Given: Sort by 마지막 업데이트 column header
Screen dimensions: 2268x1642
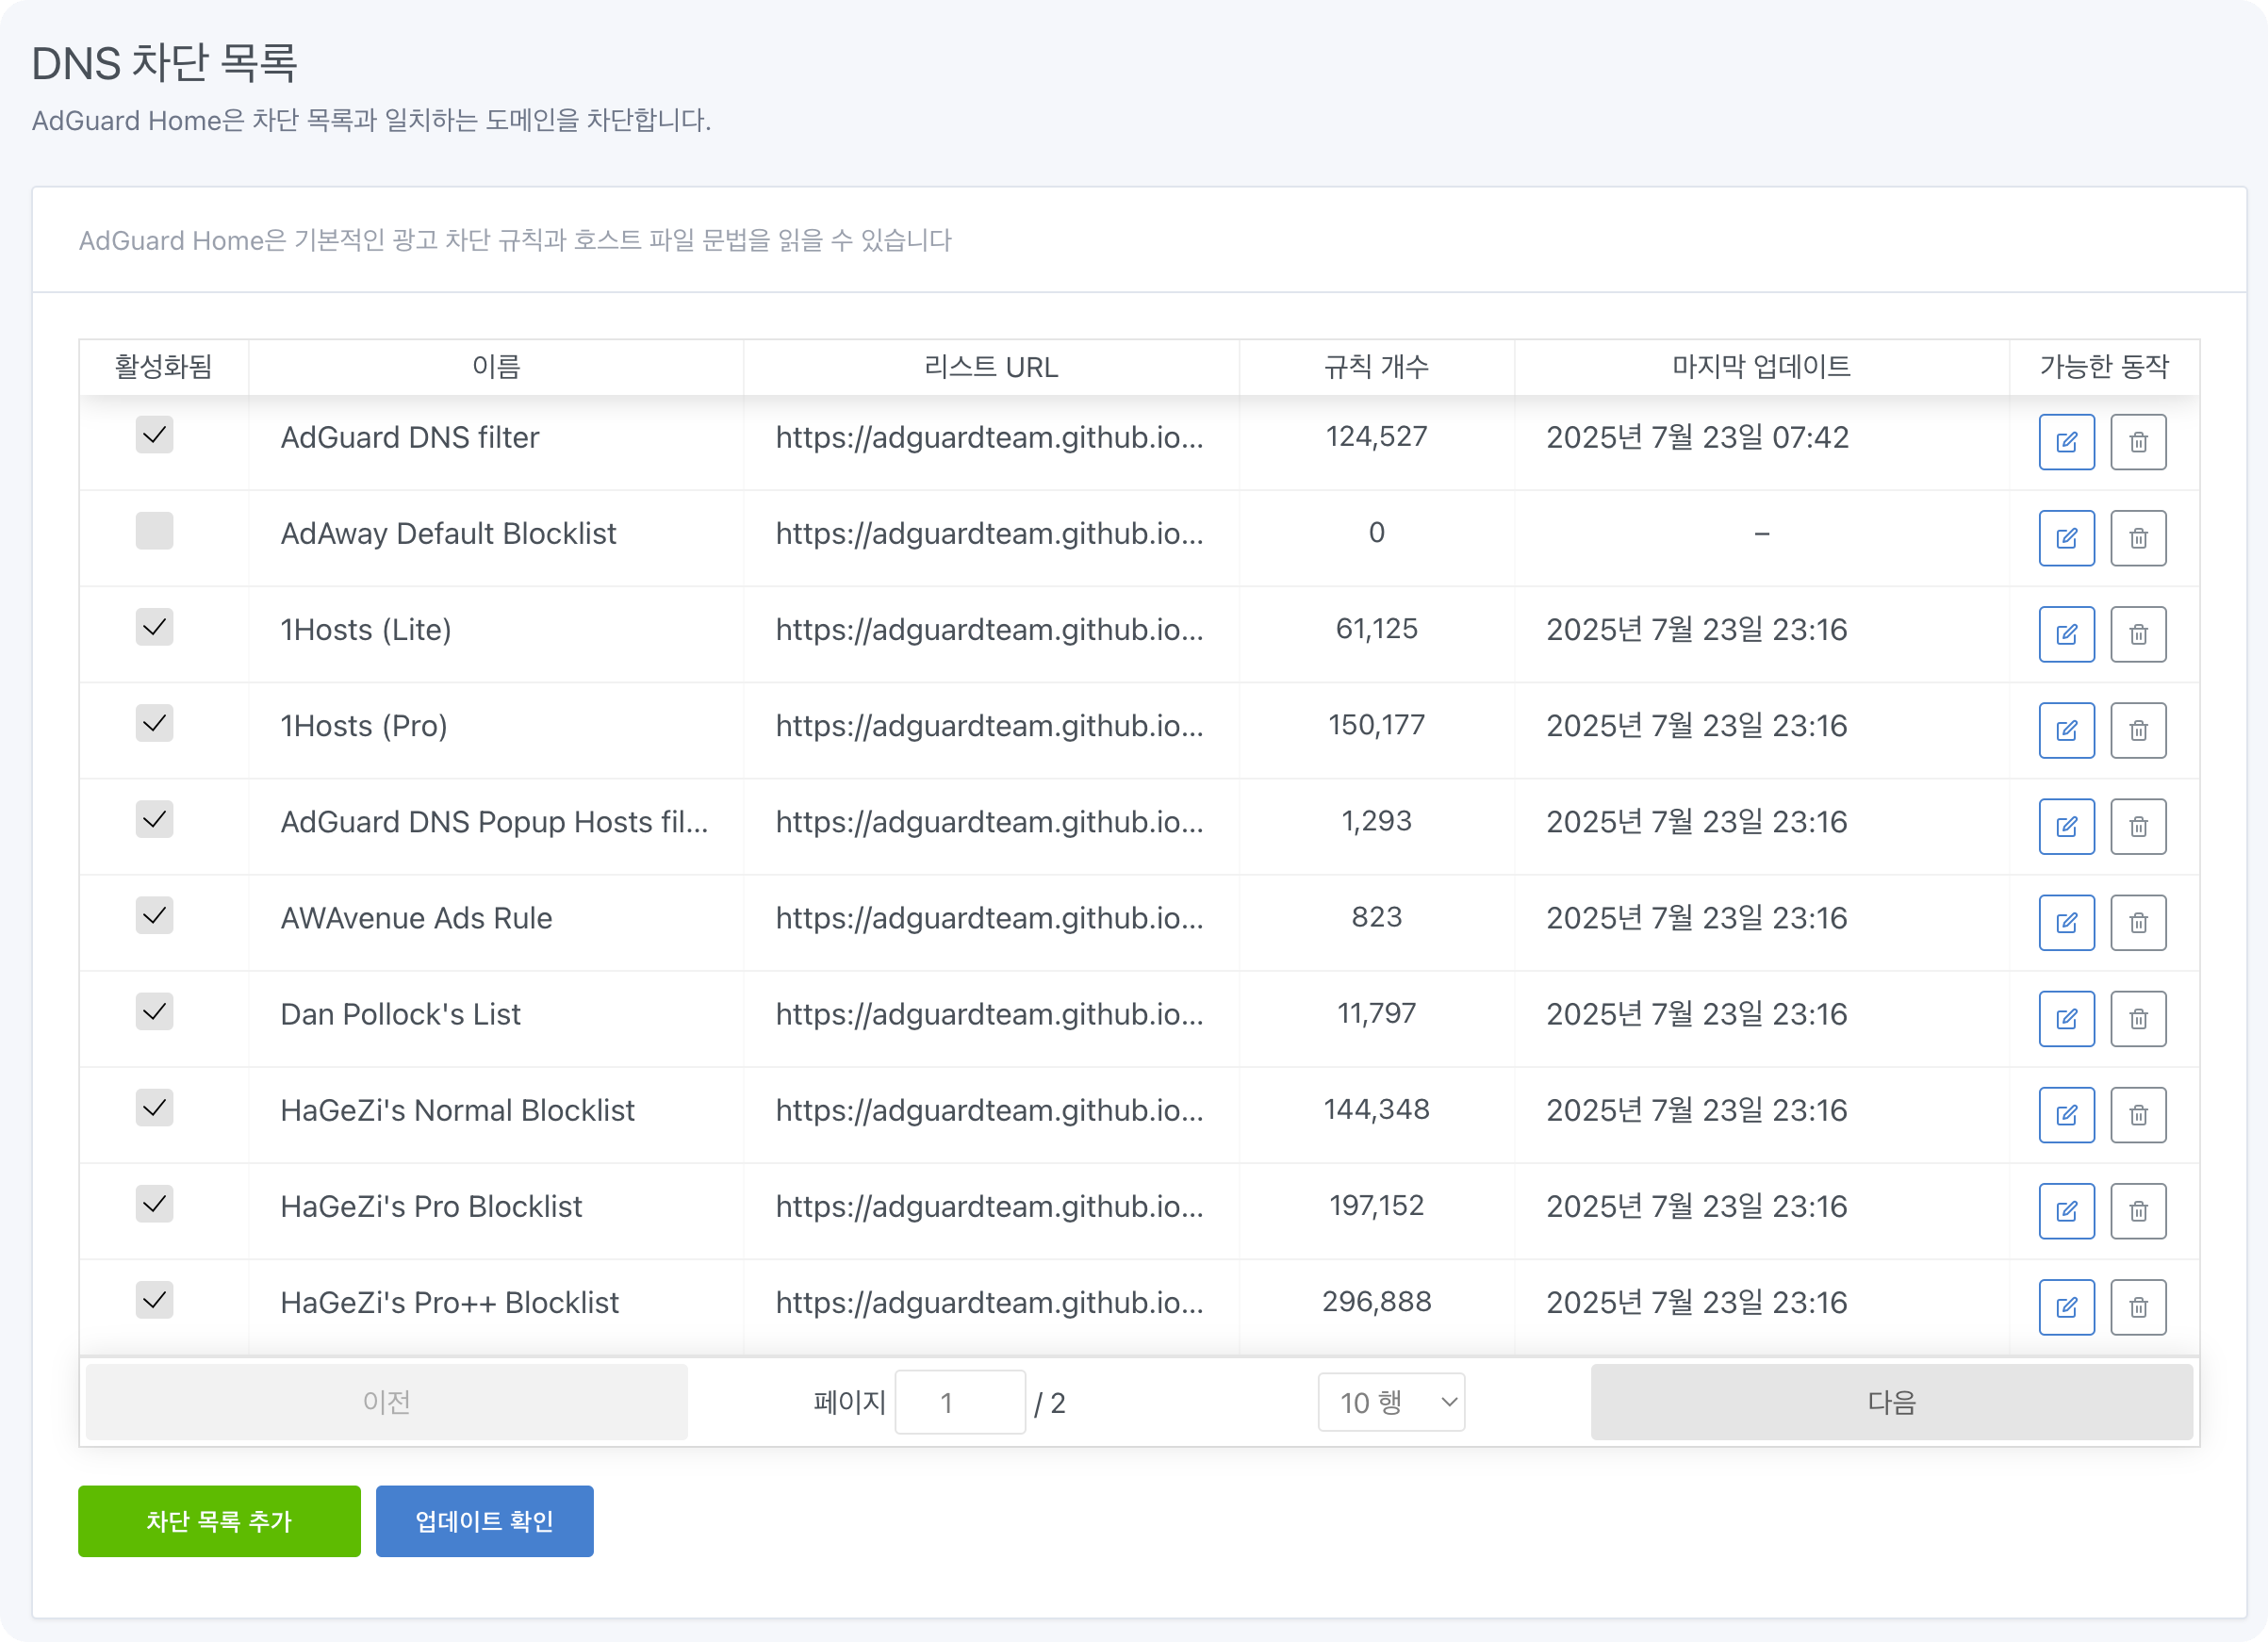Looking at the screenshot, I should (1760, 367).
